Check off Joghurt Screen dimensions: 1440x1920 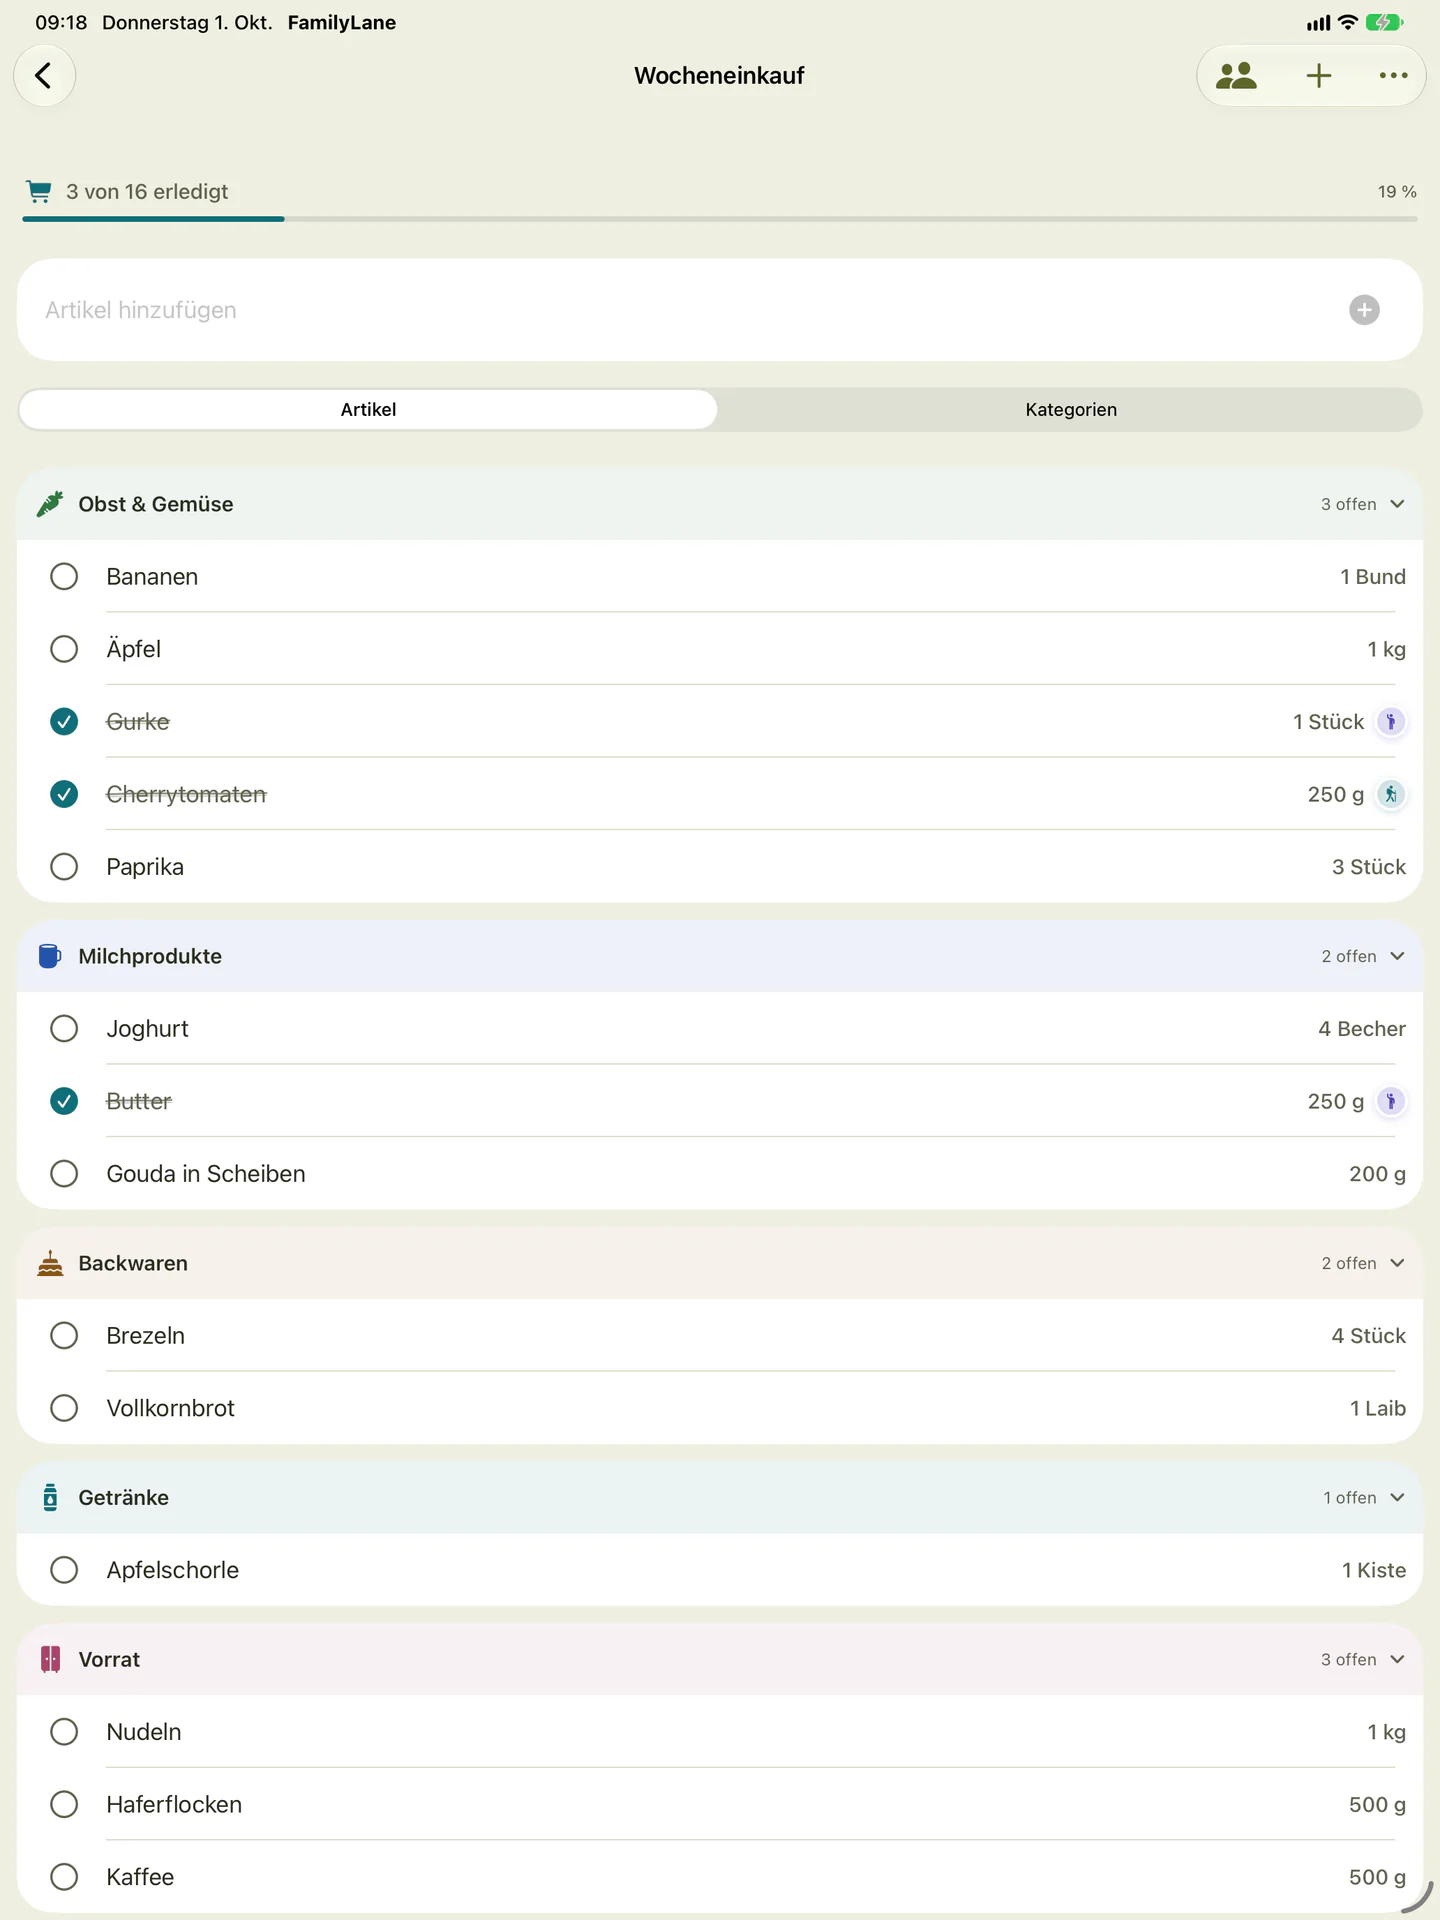coord(64,1029)
